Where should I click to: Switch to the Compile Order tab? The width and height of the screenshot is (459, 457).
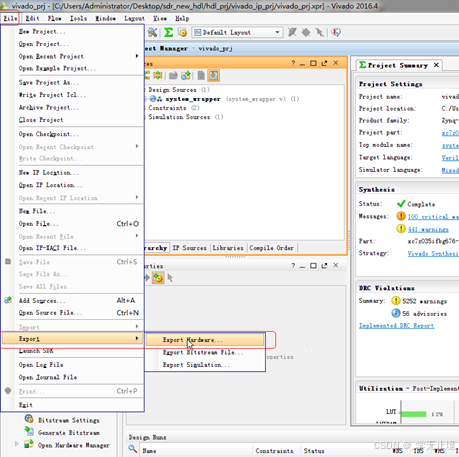pyautogui.click(x=272, y=248)
